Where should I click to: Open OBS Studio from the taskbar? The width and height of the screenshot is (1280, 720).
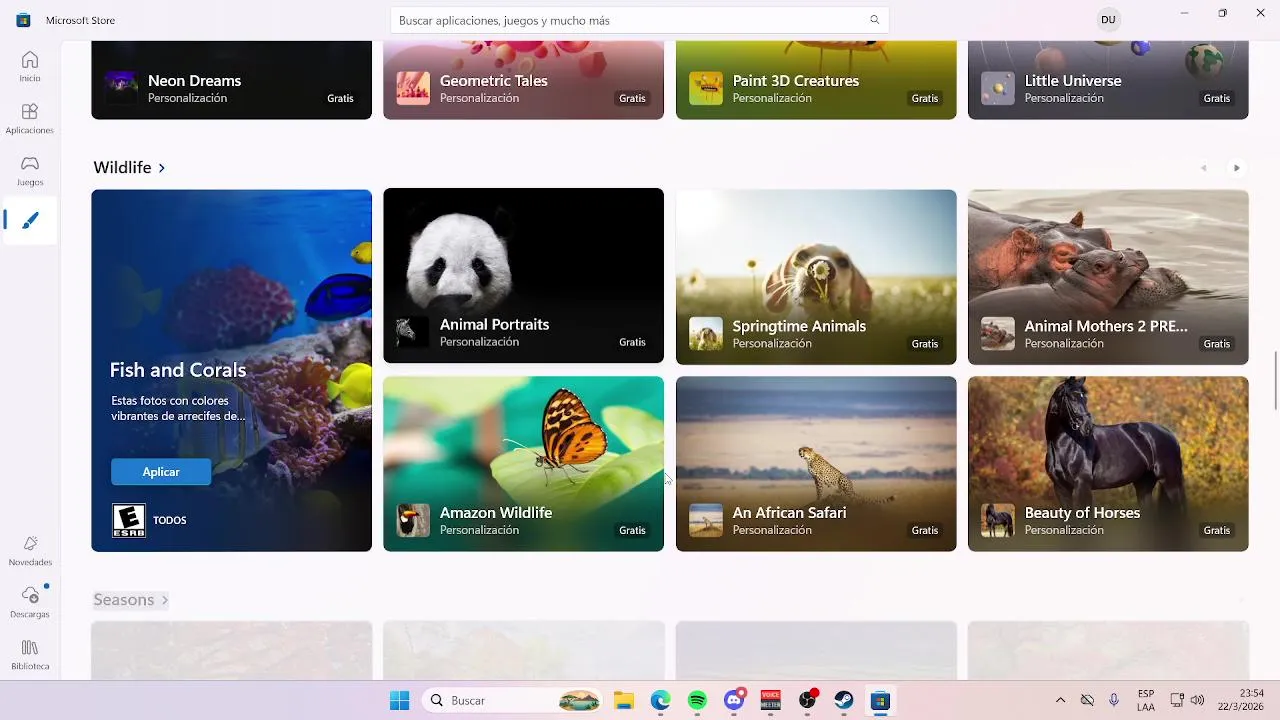pyautogui.click(x=808, y=700)
